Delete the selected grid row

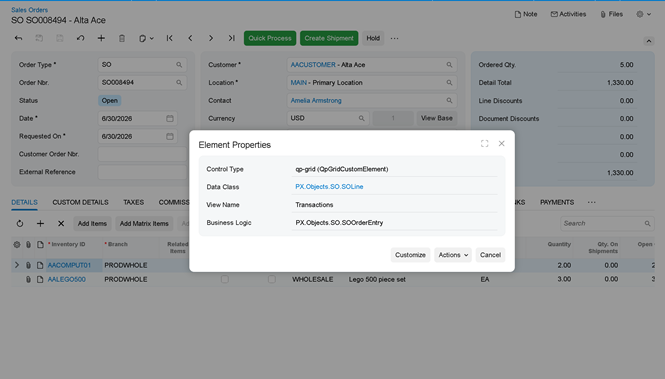(61, 223)
